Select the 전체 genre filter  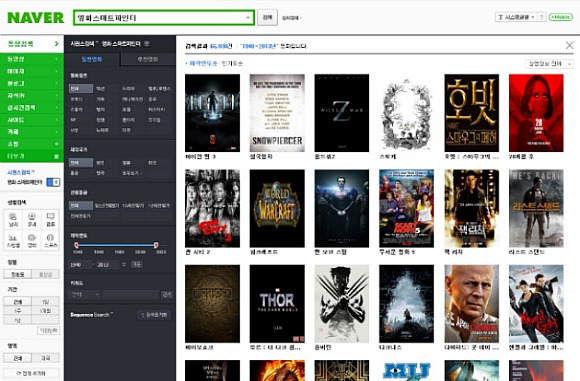click(x=81, y=89)
